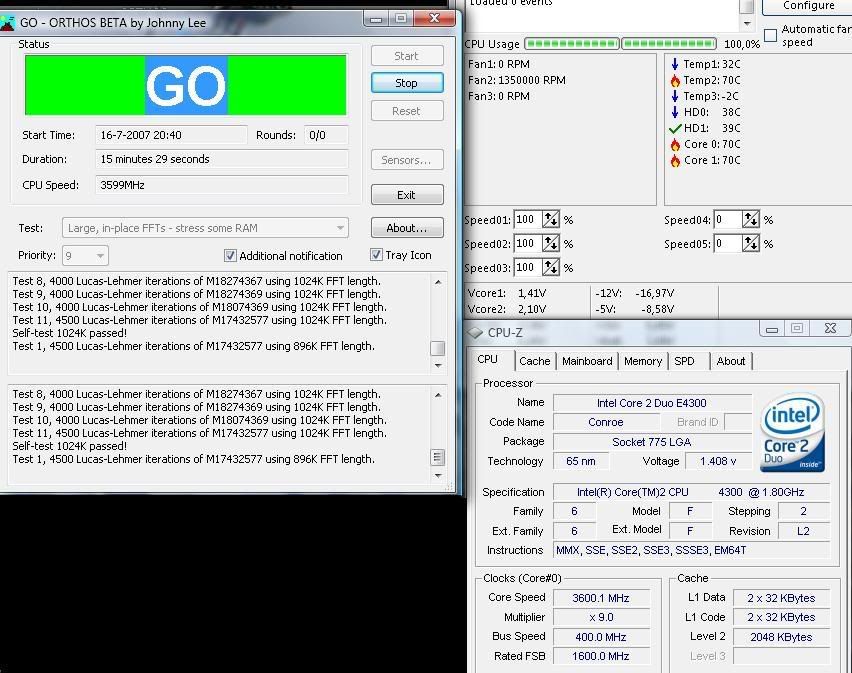Click the Speed02 spinner arrows

(x=551, y=243)
